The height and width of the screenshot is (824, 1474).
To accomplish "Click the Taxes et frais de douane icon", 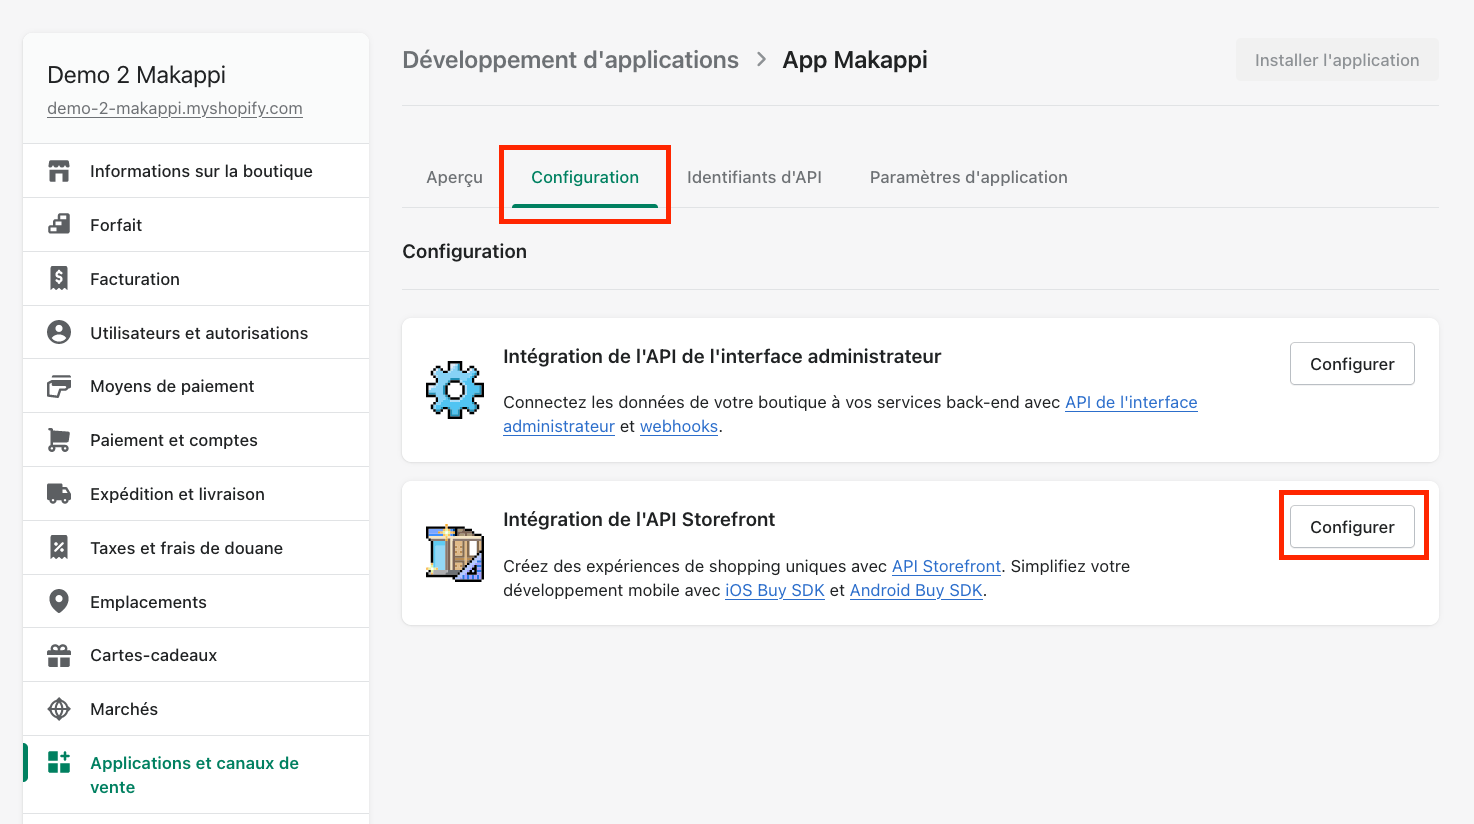I will 59,548.
